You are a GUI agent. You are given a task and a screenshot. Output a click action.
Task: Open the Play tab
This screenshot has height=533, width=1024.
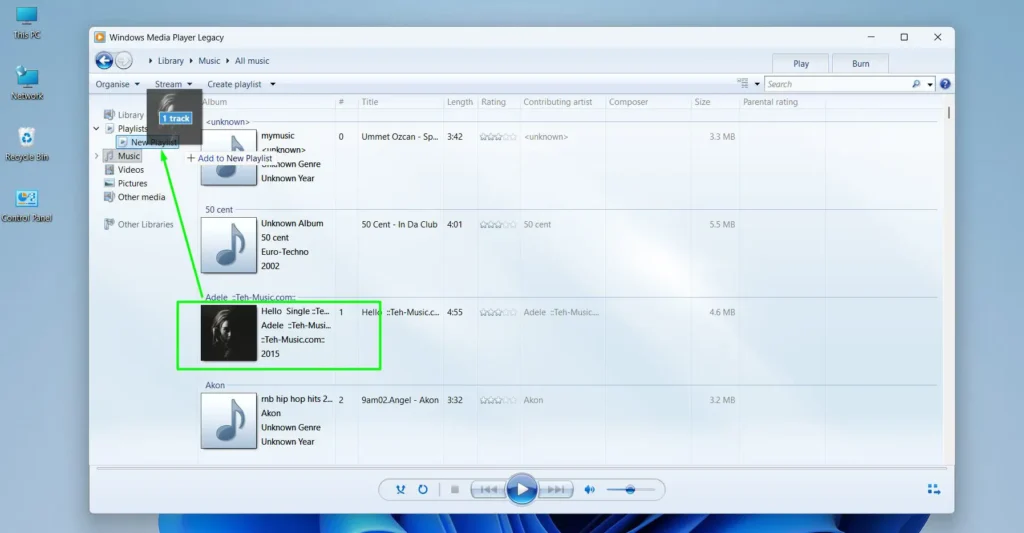coord(801,63)
